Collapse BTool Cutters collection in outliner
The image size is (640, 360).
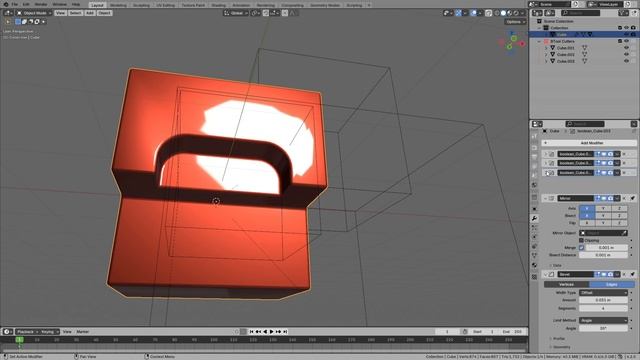tap(540, 41)
